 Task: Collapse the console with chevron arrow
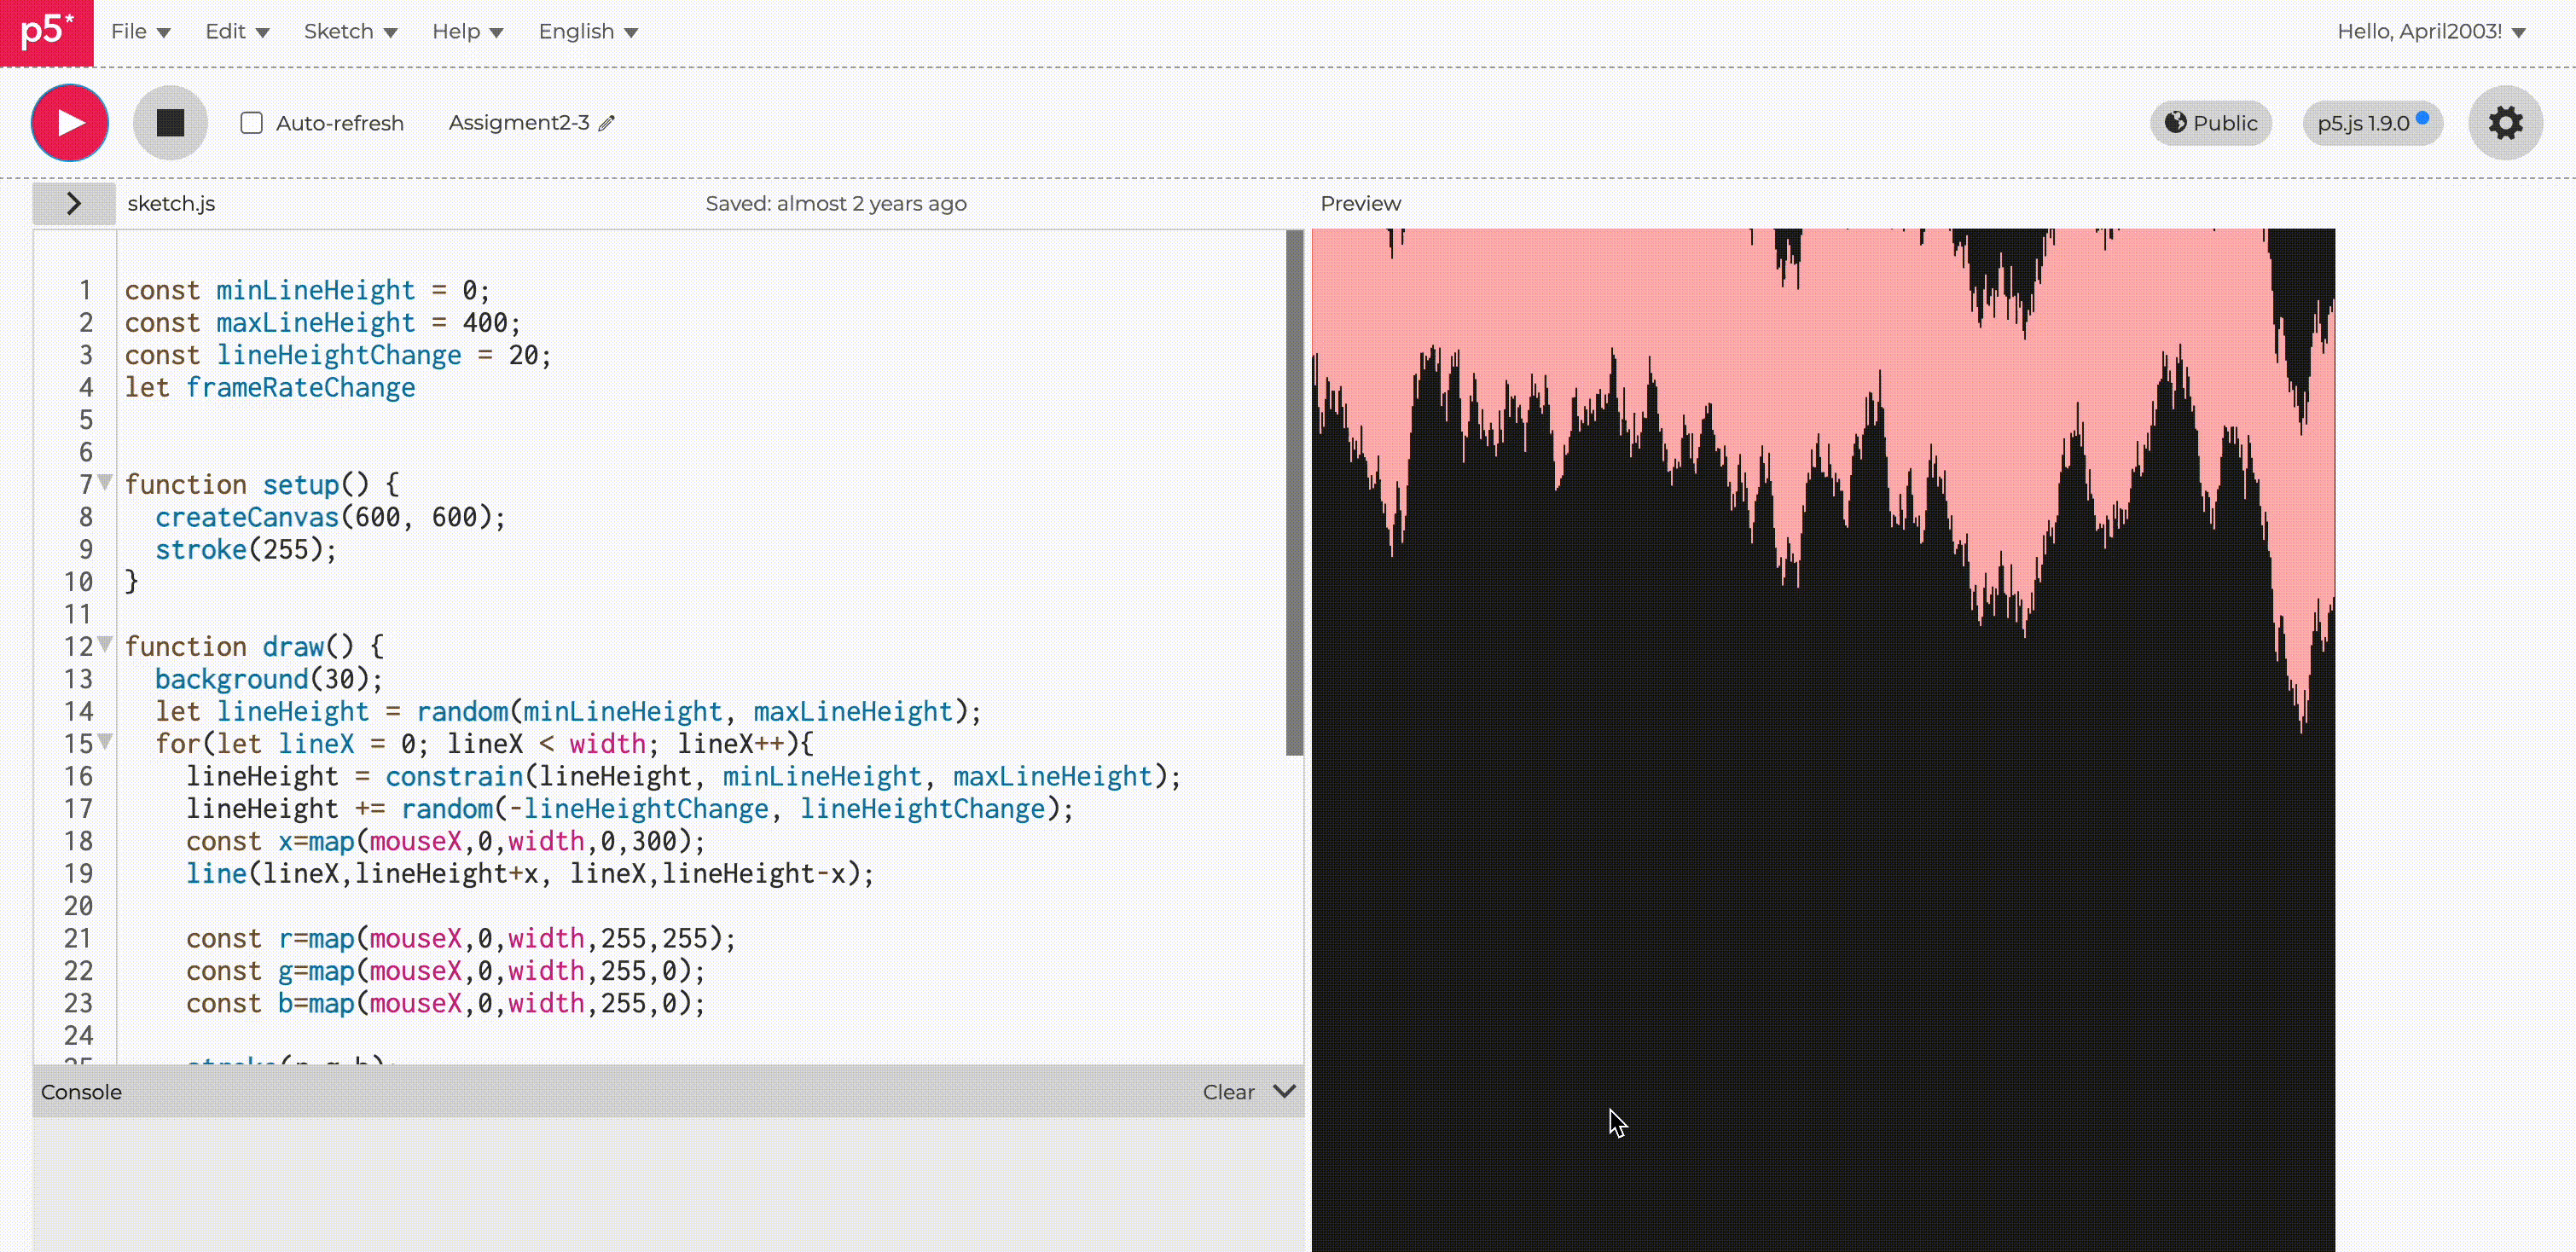(1285, 1091)
